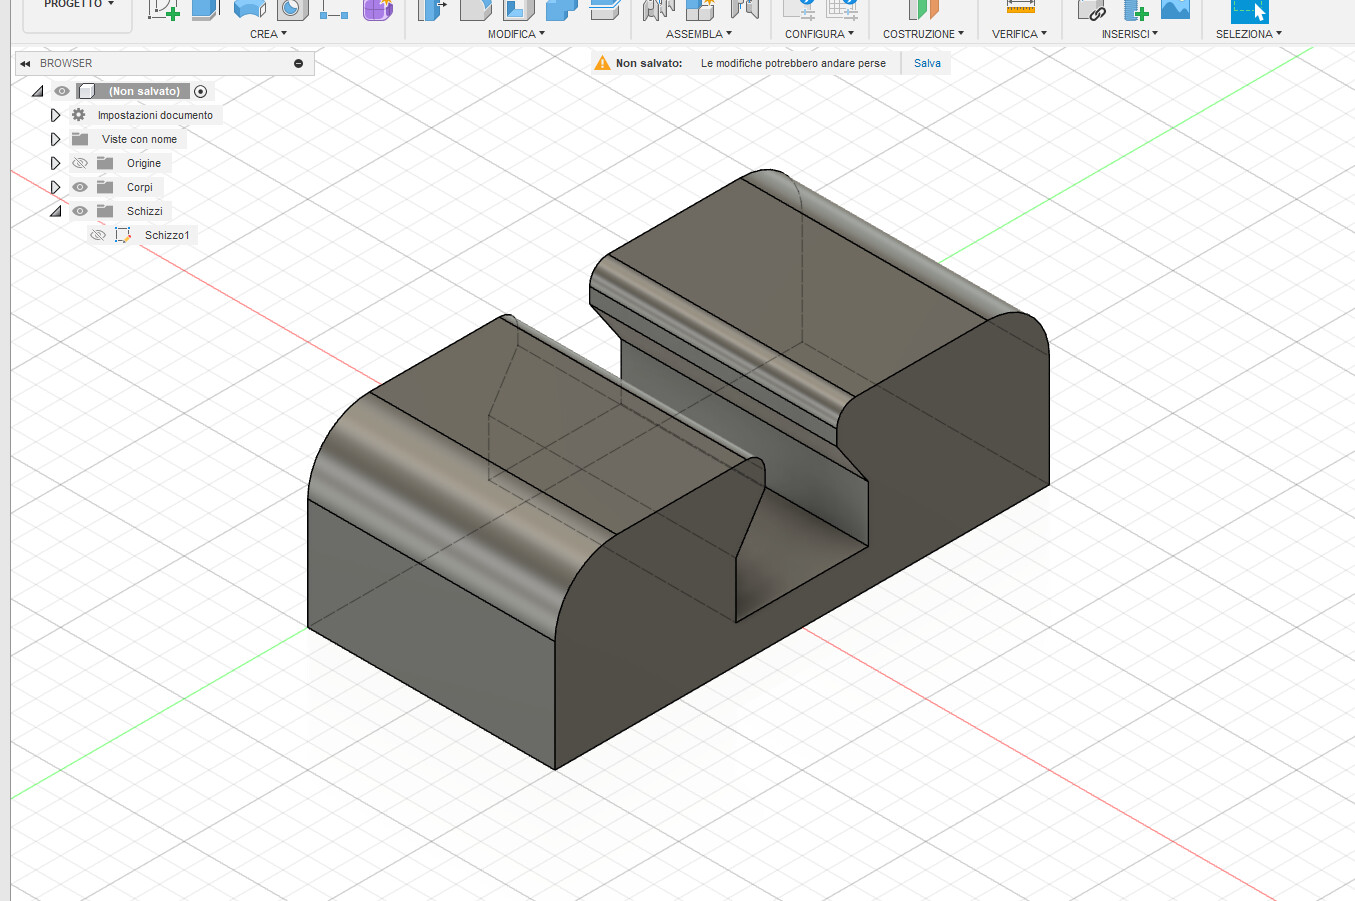The image size is (1355, 901).
Task: Click the Salva link to save changes
Action: (926, 63)
